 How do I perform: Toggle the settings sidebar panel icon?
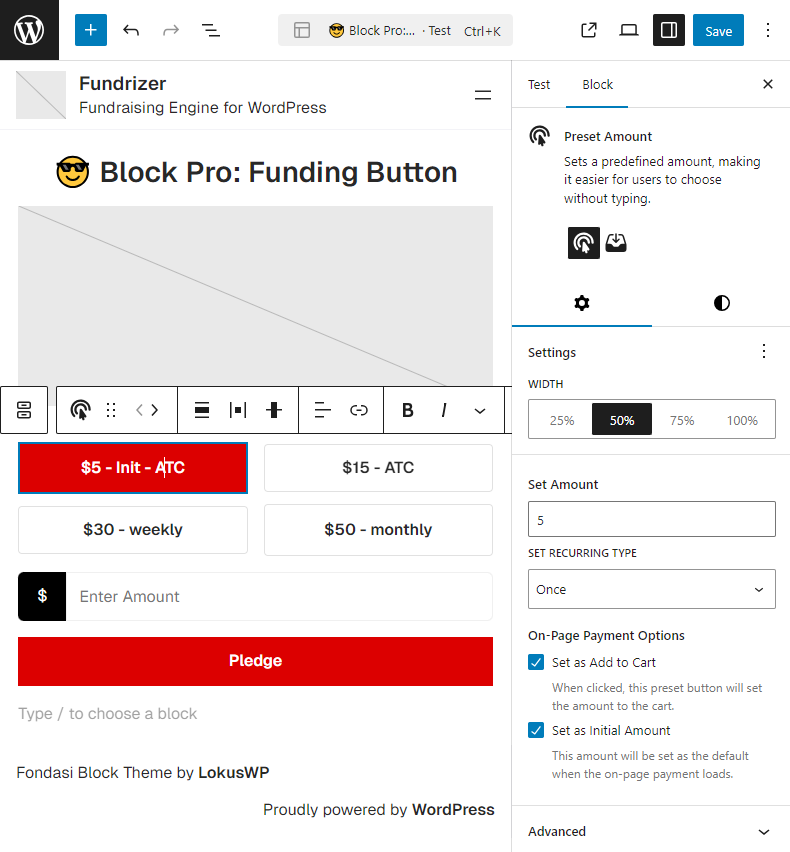(x=669, y=30)
